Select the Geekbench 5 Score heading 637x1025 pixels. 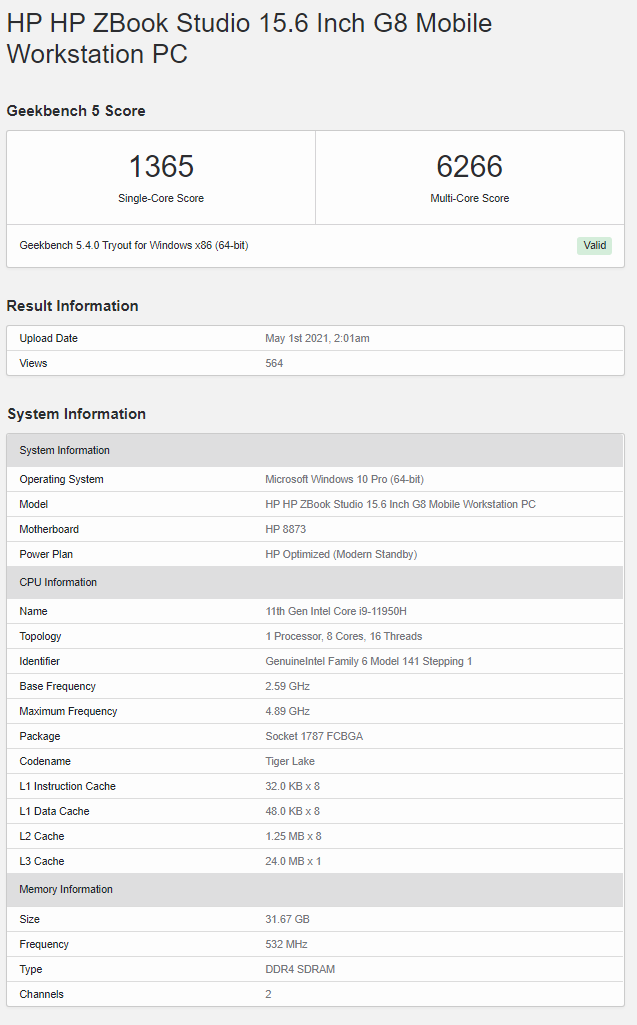coord(76,111)
